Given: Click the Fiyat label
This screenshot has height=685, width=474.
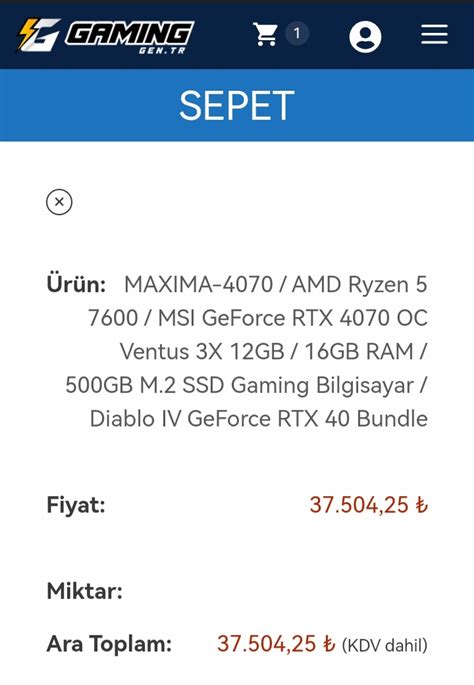Looking at the screenshot, I should pyautogui.click(x=76, y=505).
